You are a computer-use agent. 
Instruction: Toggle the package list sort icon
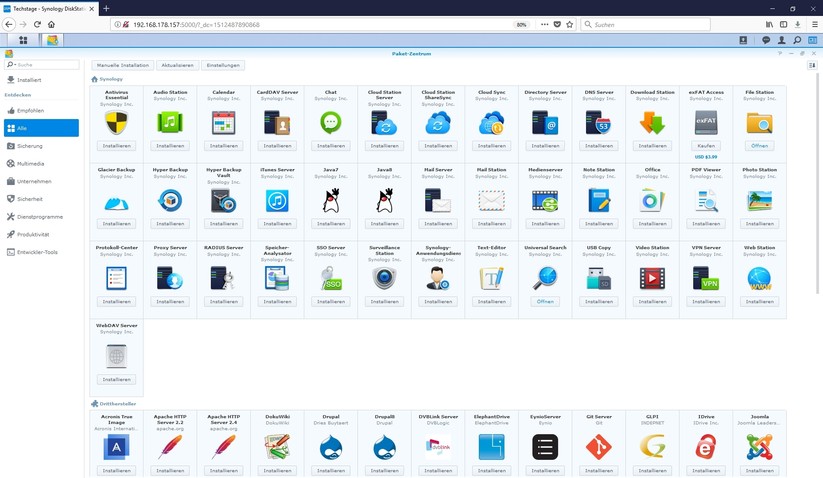click(812, 65)
